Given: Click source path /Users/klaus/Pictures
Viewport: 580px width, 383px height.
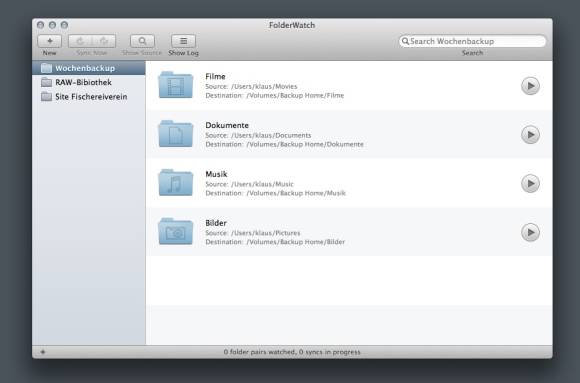Looking at the screenshot, I should pos(266,233).
